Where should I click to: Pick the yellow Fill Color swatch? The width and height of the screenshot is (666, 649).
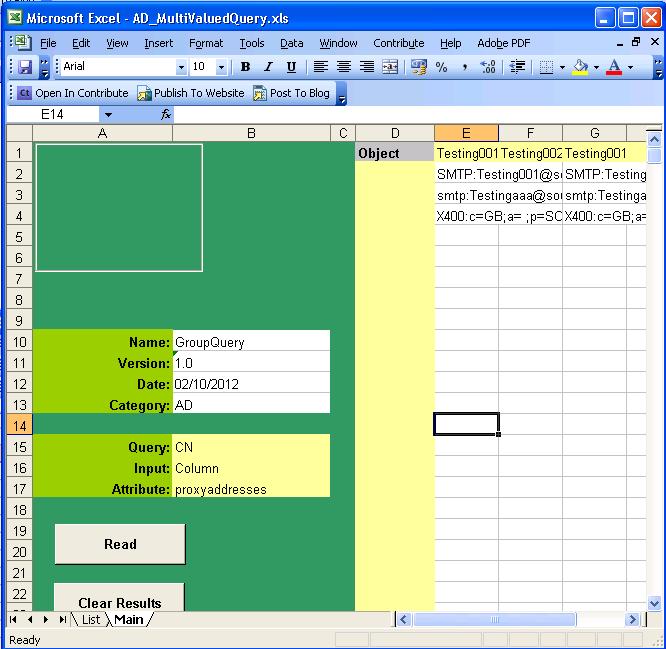(580, 67)
